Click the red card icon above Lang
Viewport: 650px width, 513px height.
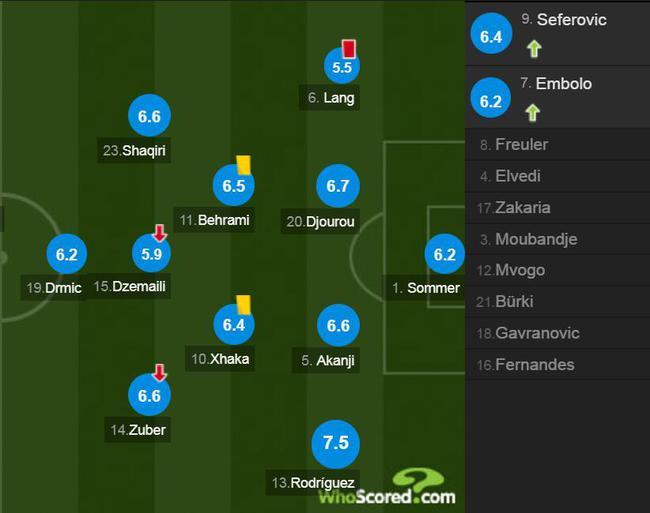[349, 49]
